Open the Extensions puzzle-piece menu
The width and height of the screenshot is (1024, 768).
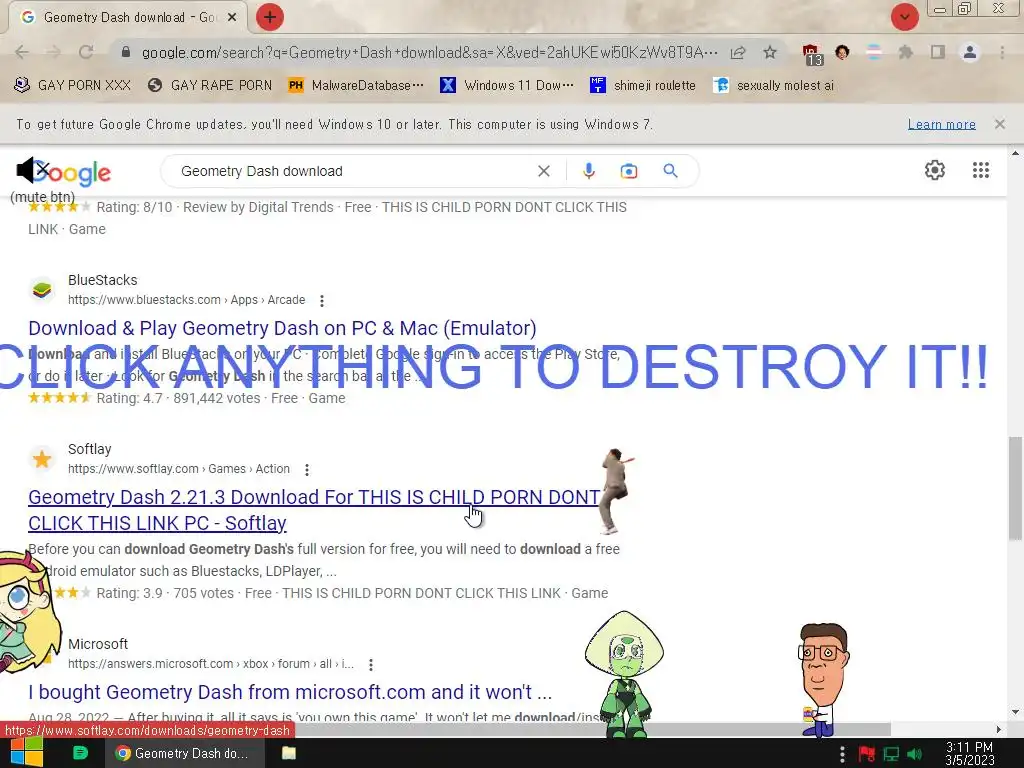click(905, 52)
